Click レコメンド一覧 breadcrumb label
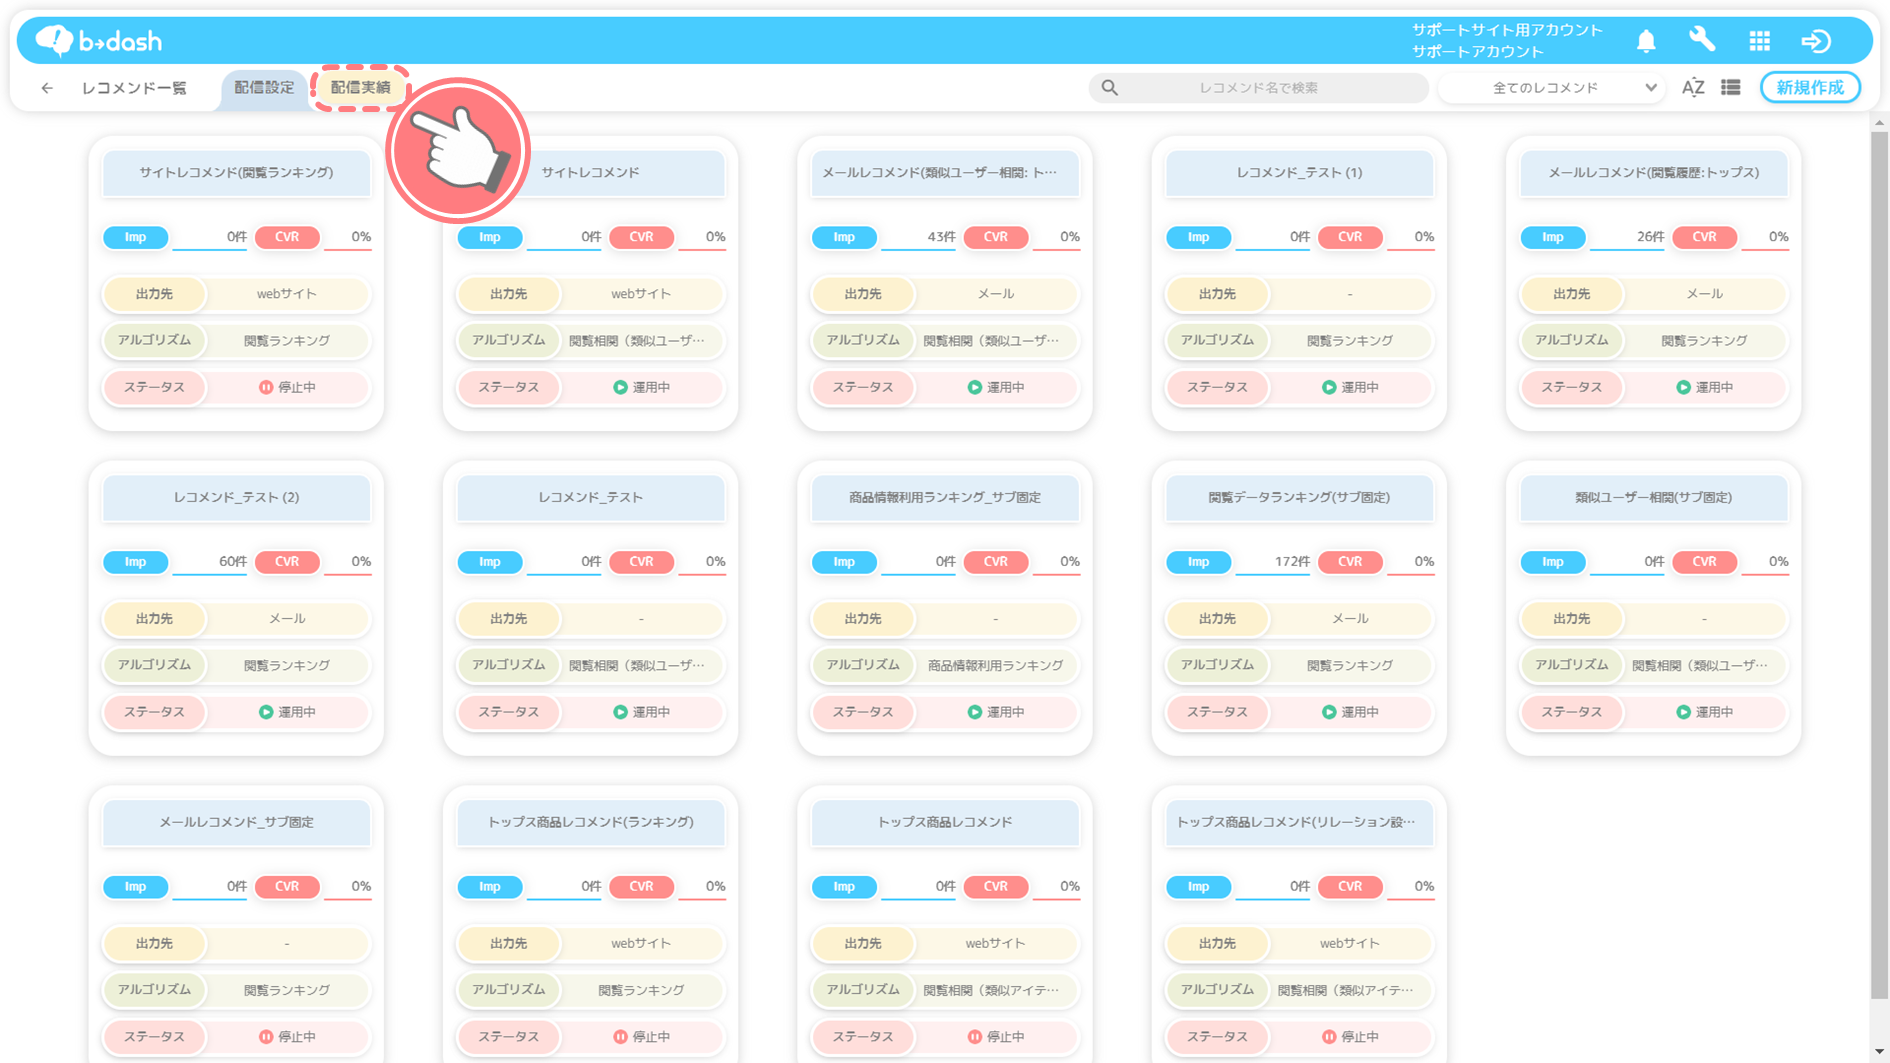Image resolution: width=1890 pixels, height=1063 pixels. tap(134, 88)
